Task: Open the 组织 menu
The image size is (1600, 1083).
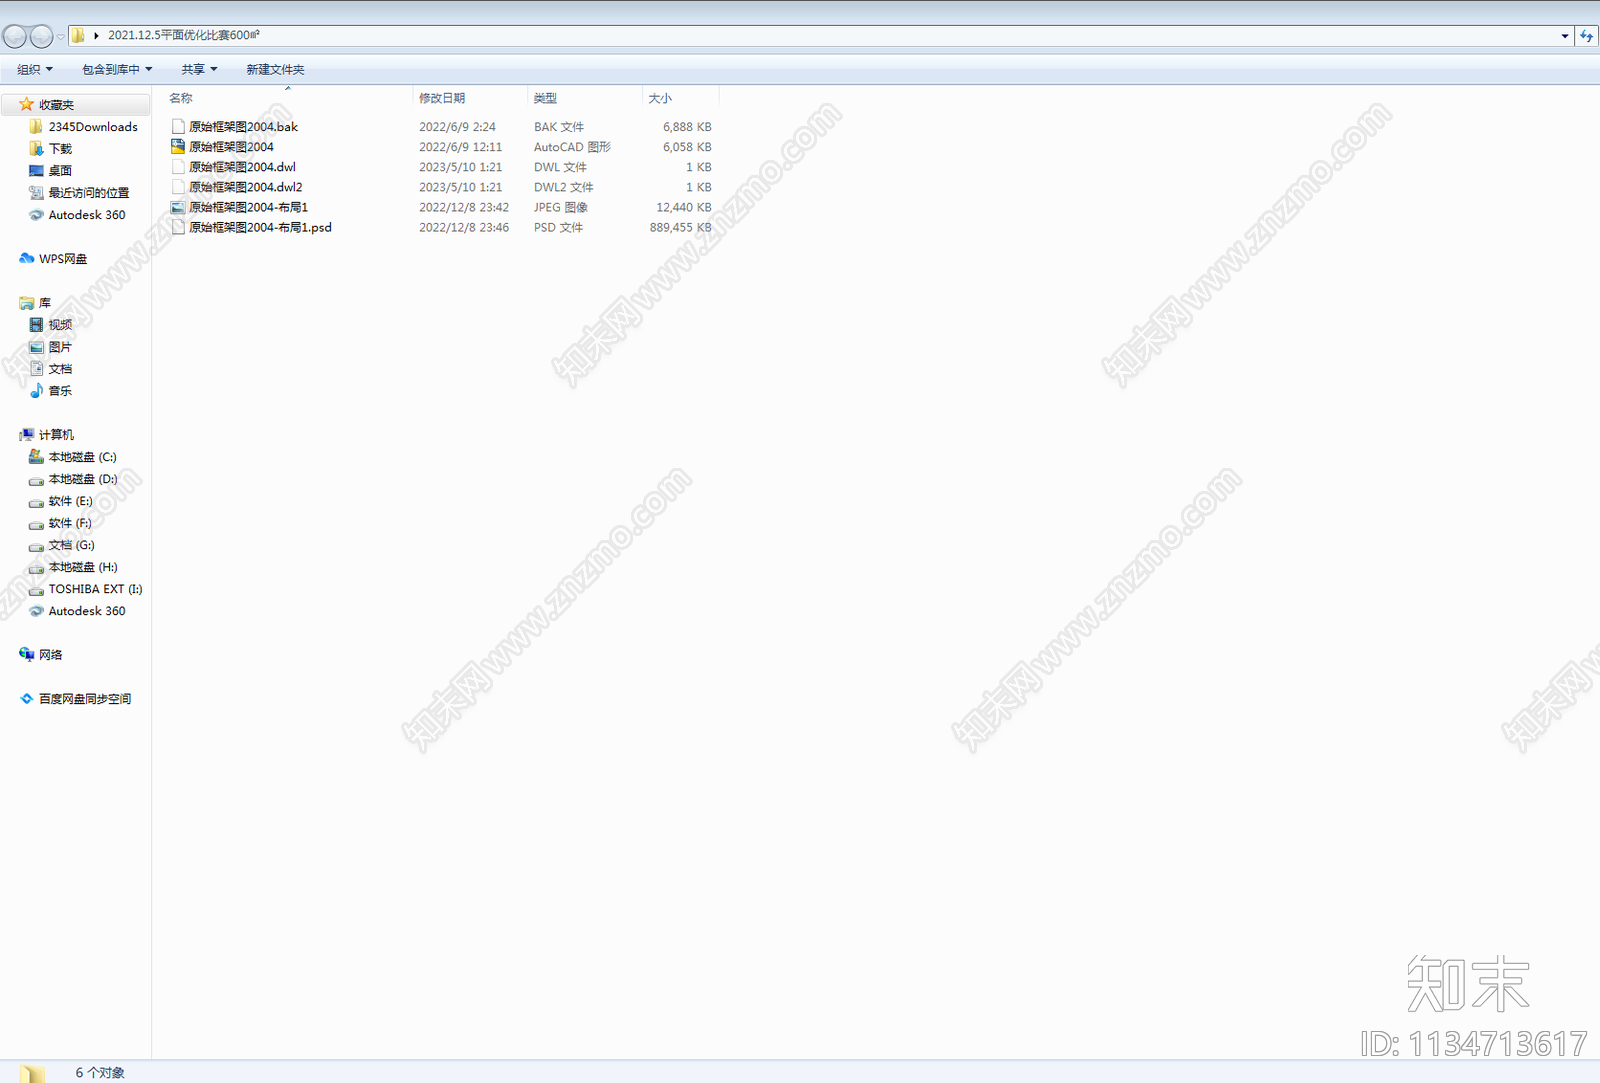Action: click(x=35, y=69)
